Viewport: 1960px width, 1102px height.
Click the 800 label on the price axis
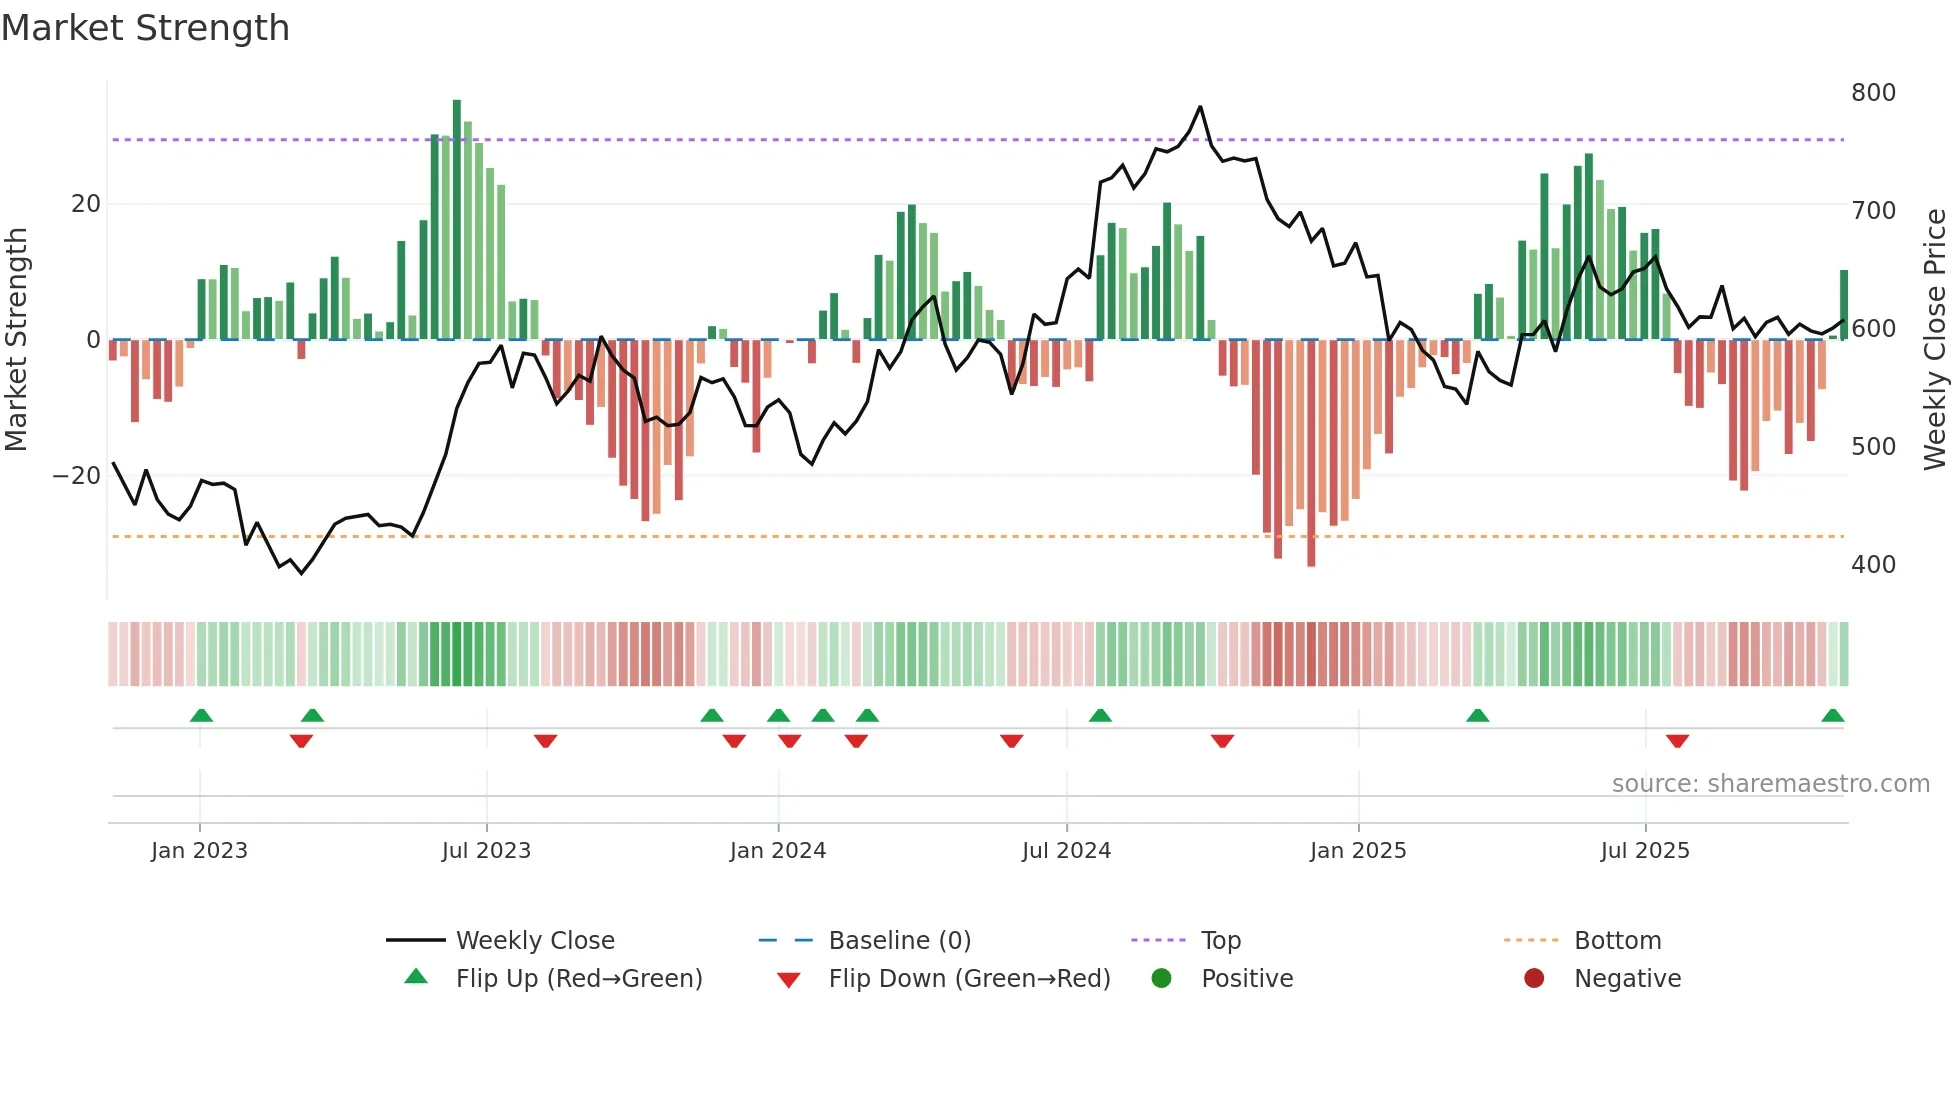[x=1873, y=93]
